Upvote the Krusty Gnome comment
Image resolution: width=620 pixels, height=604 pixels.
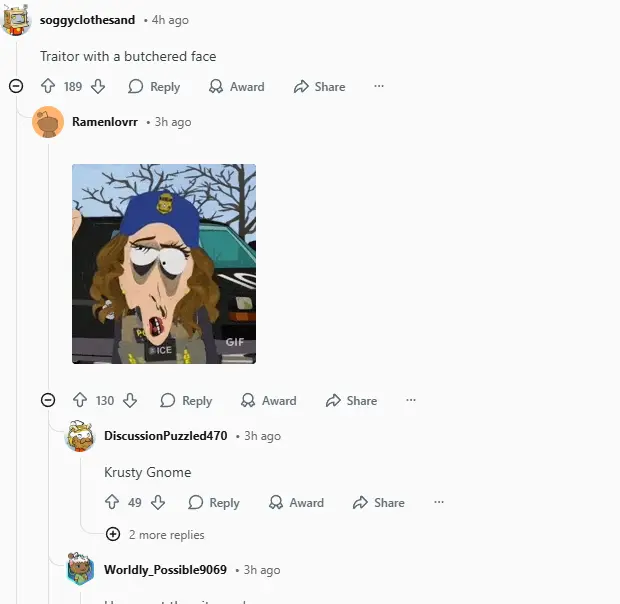pyautogui.click(x=112, y=503)
